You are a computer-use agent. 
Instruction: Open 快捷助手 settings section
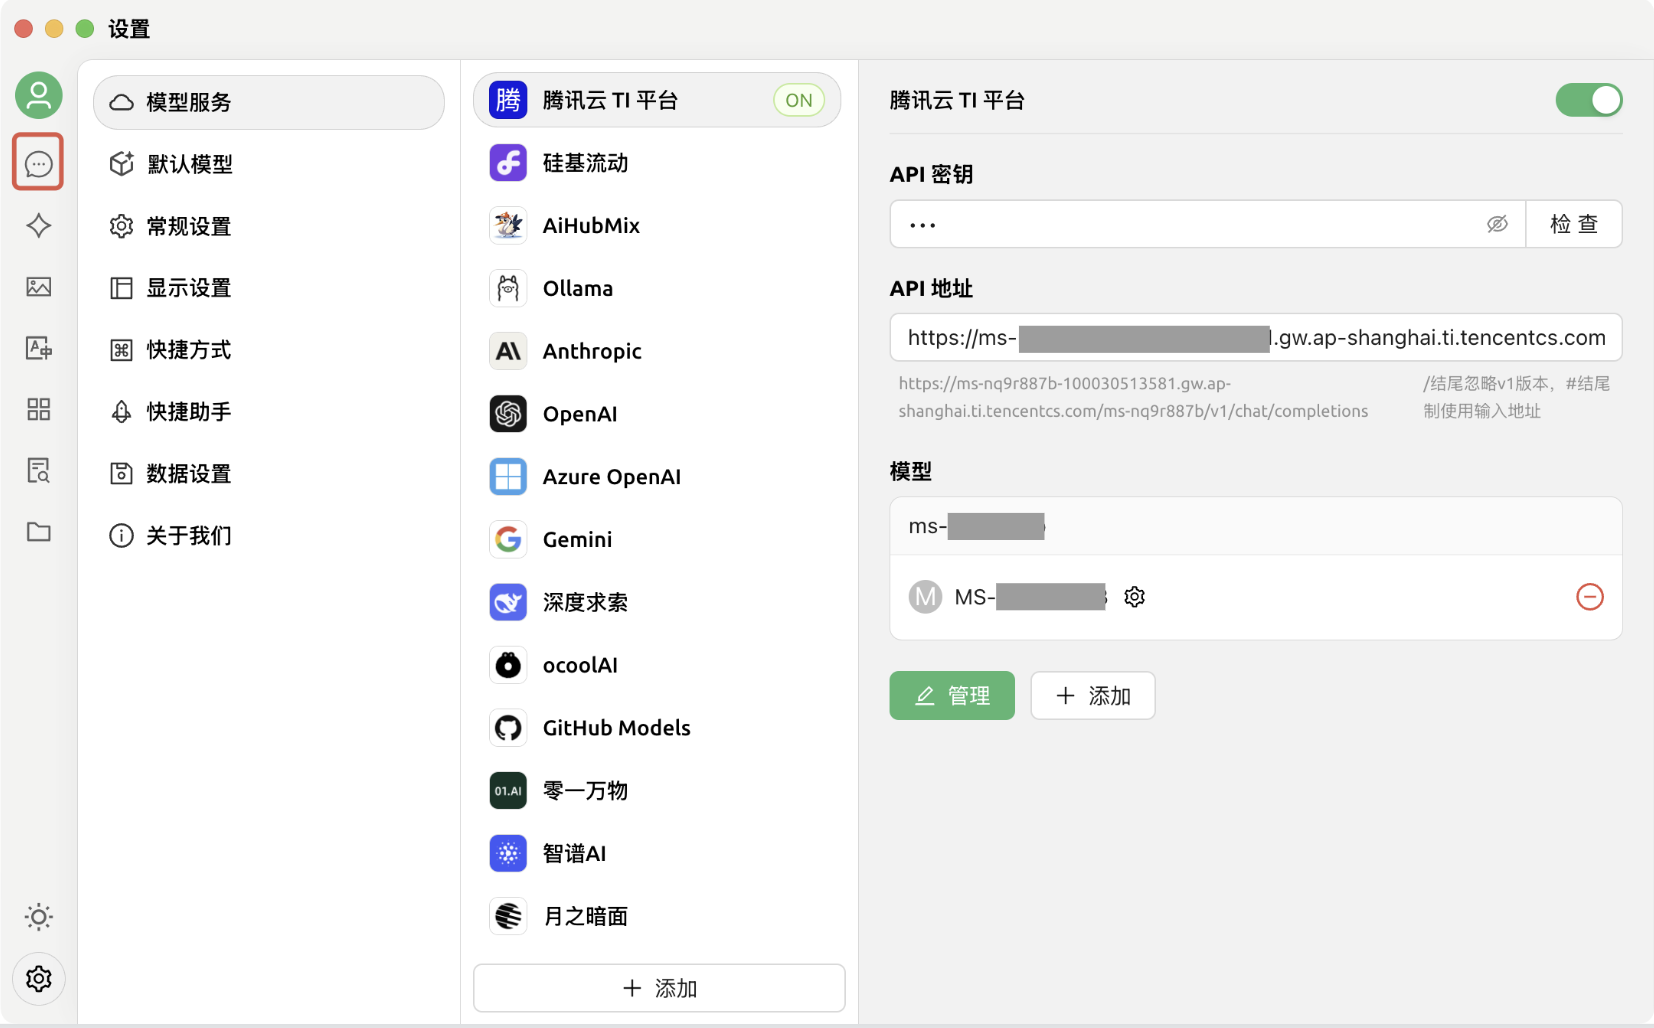(269, 412)
